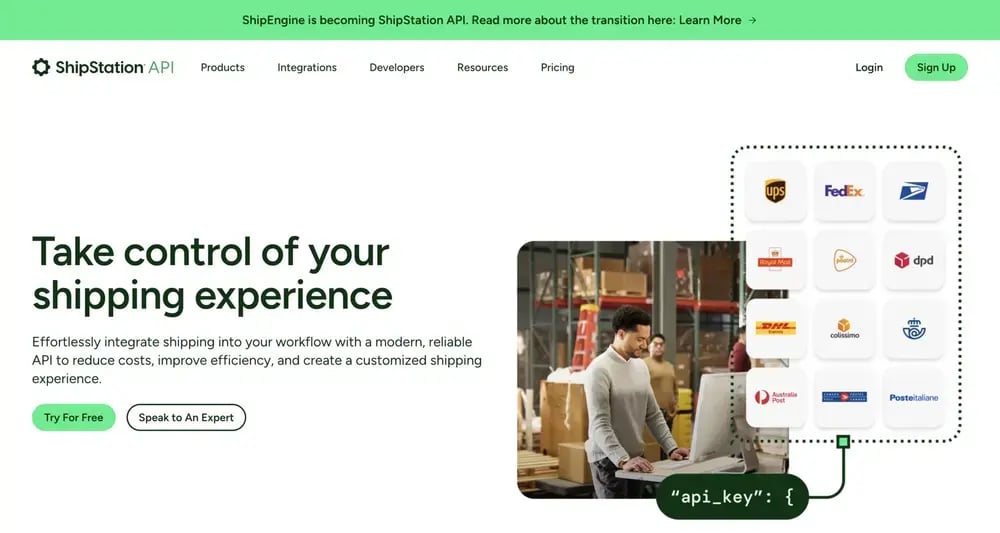Select the Australia Post logo tile
1000x533 pixels.
(775, 397)
